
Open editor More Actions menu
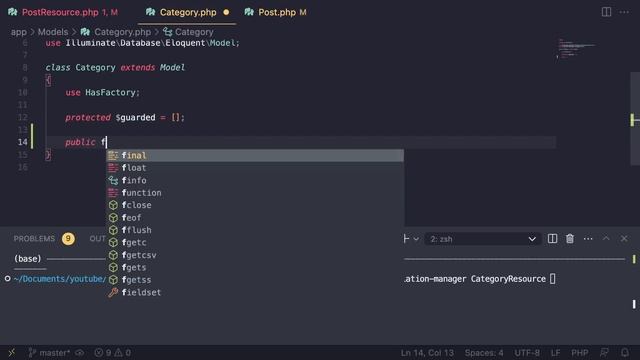point(624,12)
